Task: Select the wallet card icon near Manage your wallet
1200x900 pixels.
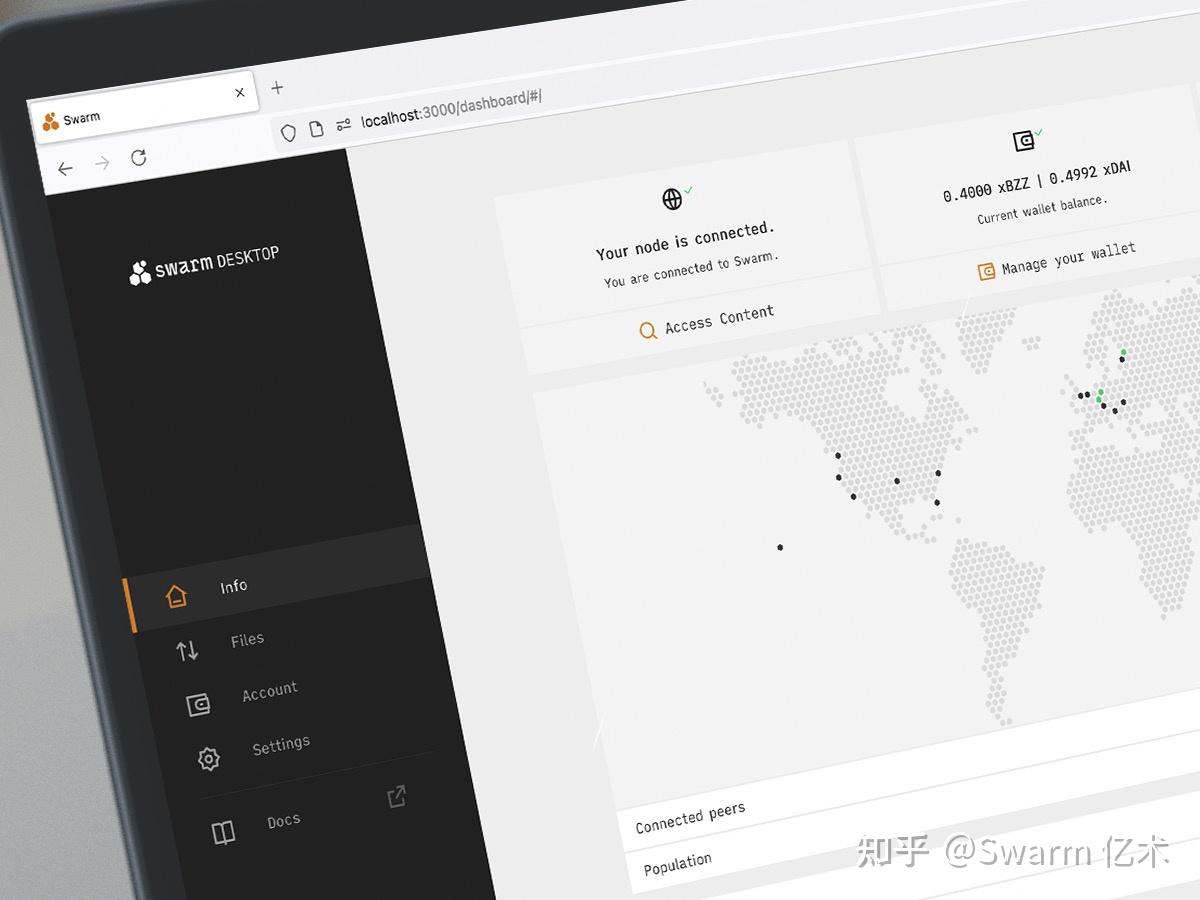Action: pos(986,271)
